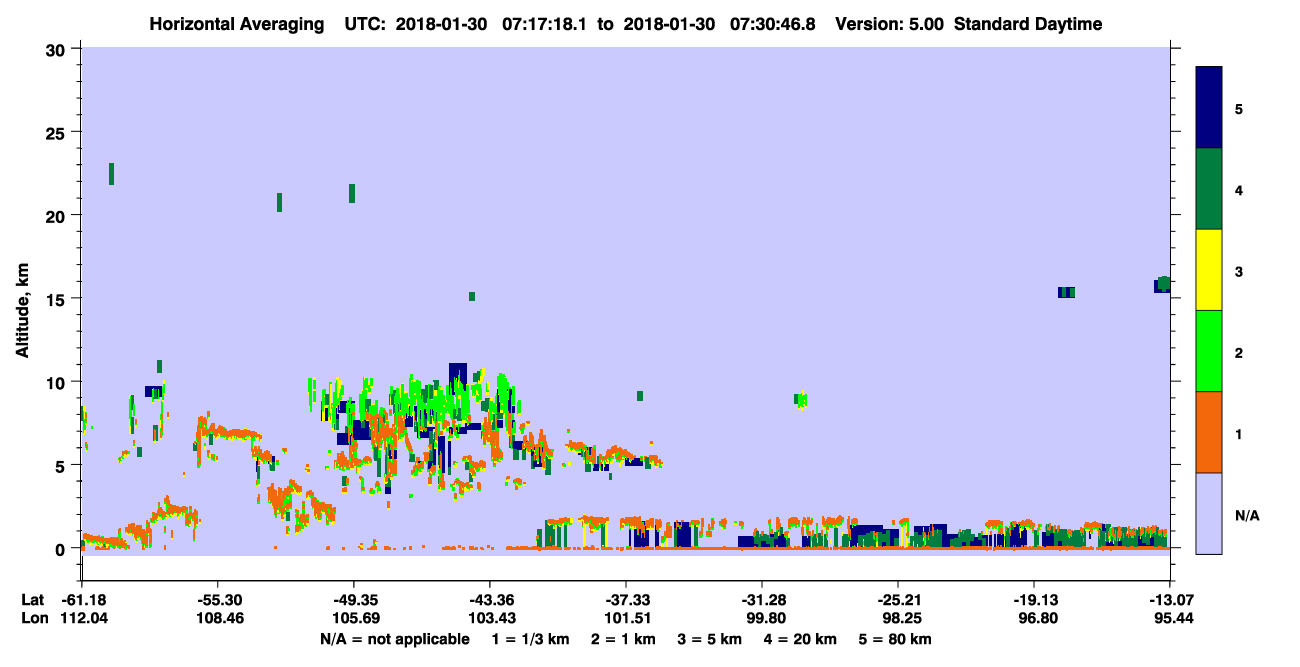Image resolution: width=1300 pixels, height=667 pixels.
Task: Click the latitude value -13.07
Action: pos(1169,600)
